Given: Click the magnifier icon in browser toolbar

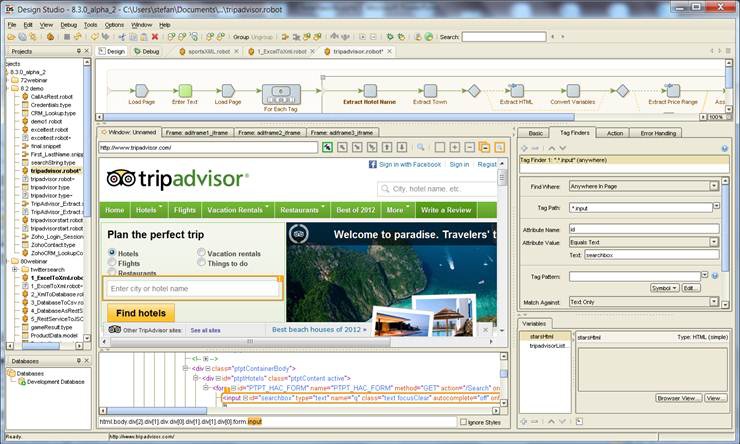Looking at the screenshot, I should tap(420, 148).
